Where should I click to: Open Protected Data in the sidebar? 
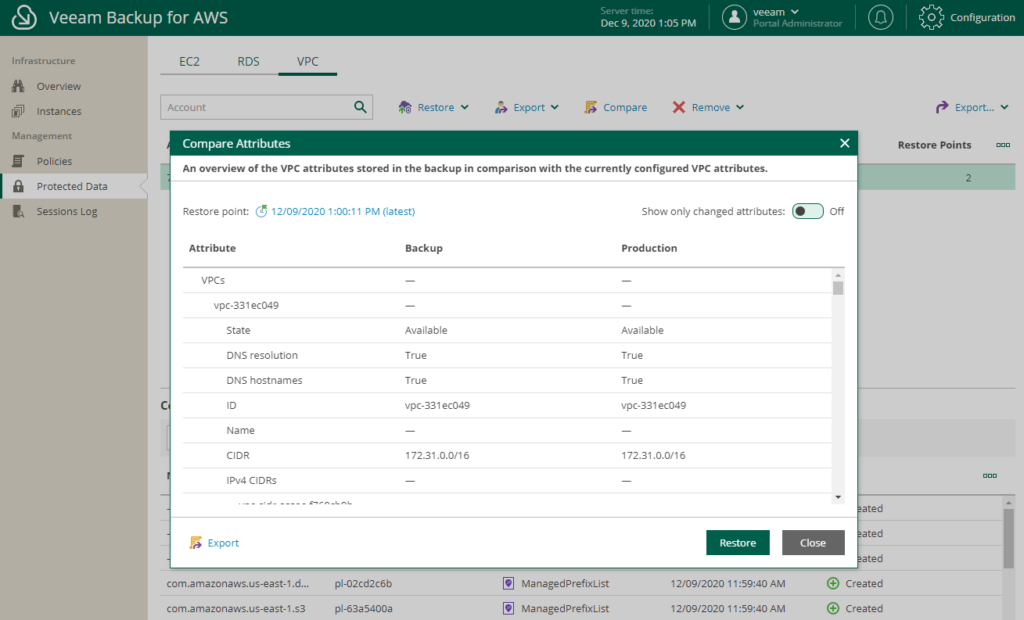(72, 186)
